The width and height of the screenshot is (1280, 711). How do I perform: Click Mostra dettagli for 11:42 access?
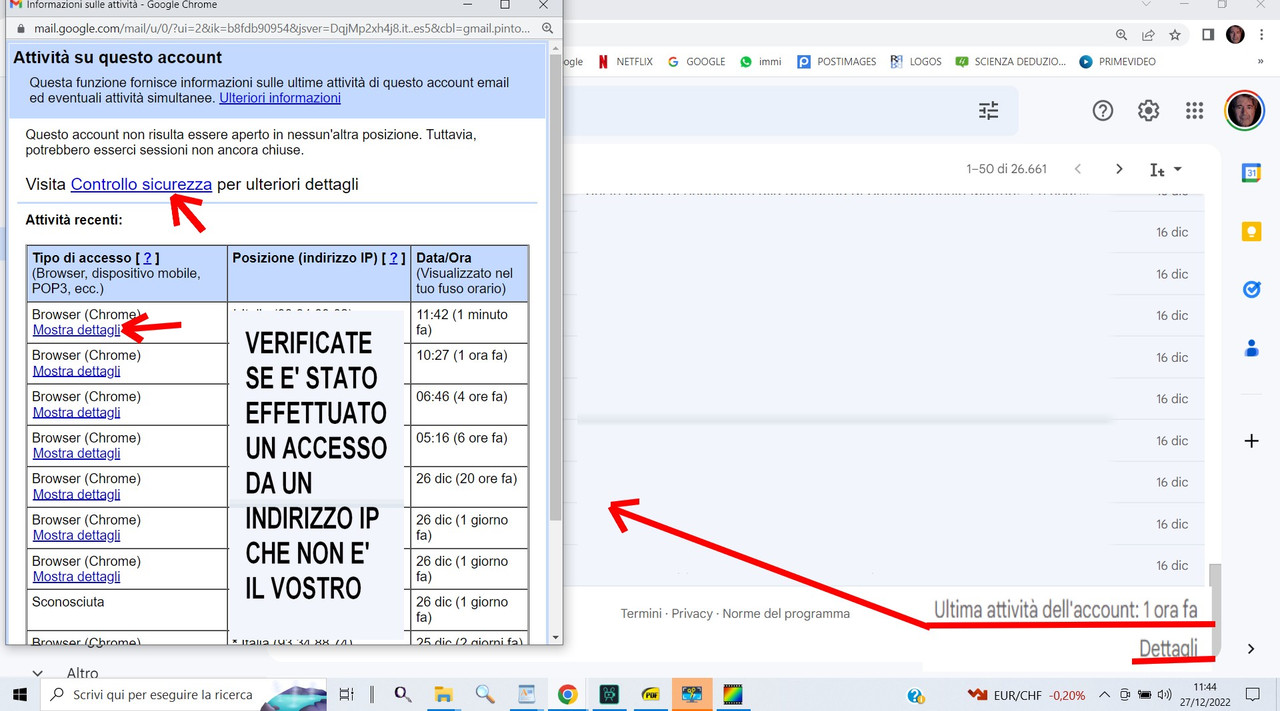[76, 330]
